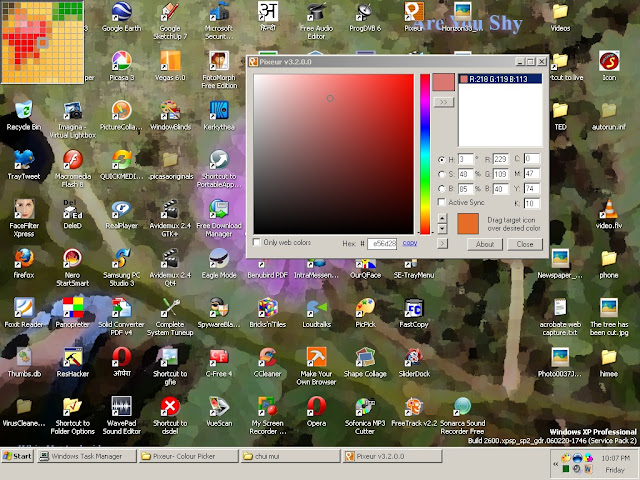
Task: Switch to Pixeur- Colour Picker folder taskbar item
Action: (x=188, y=456)
